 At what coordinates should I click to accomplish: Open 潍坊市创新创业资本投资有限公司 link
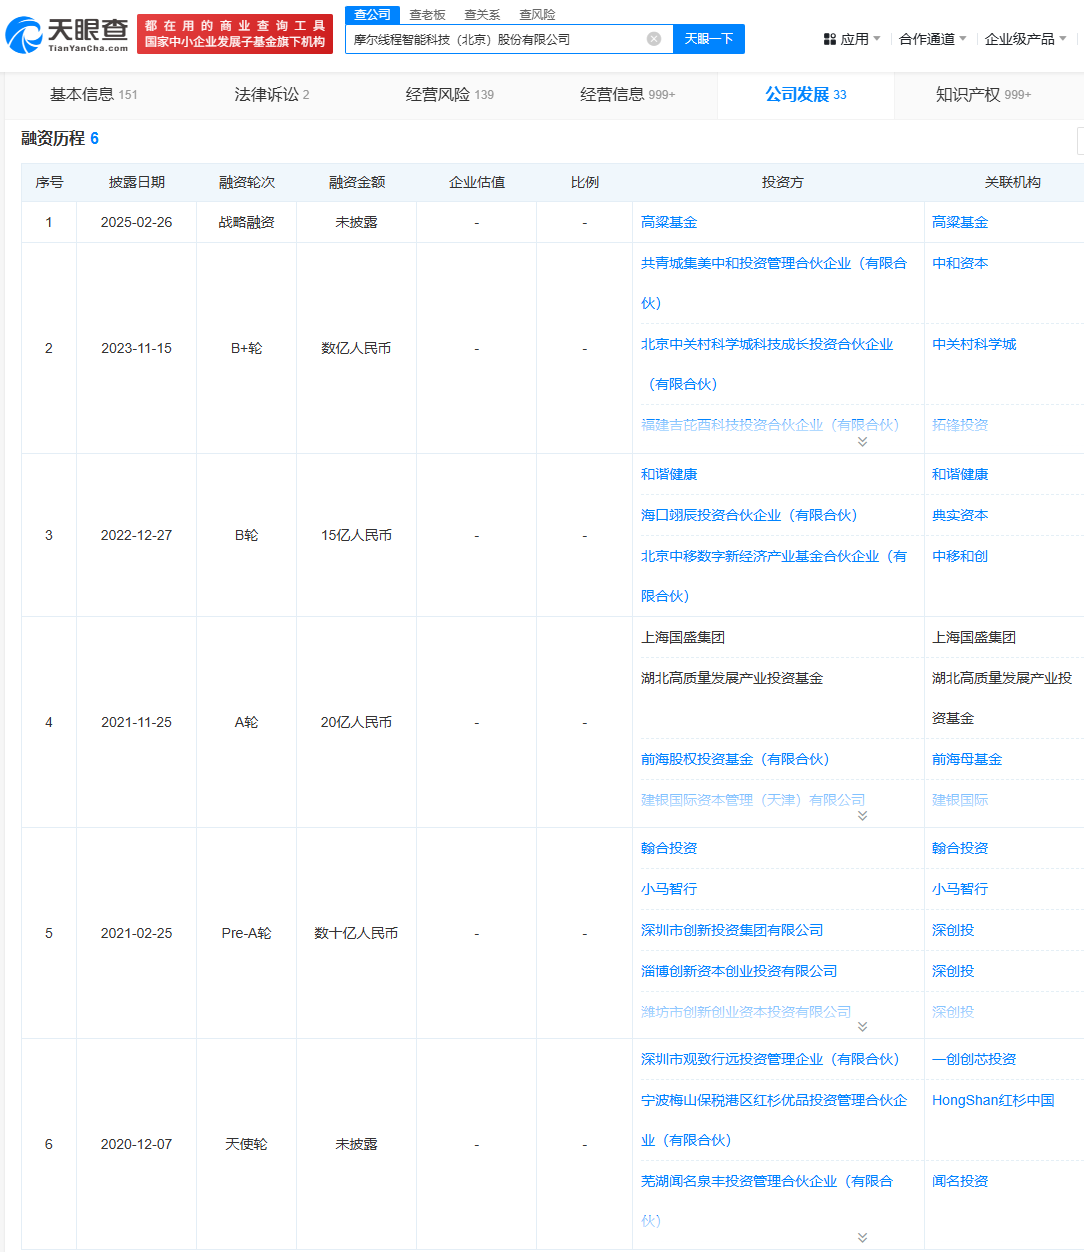click(746, 1012)
